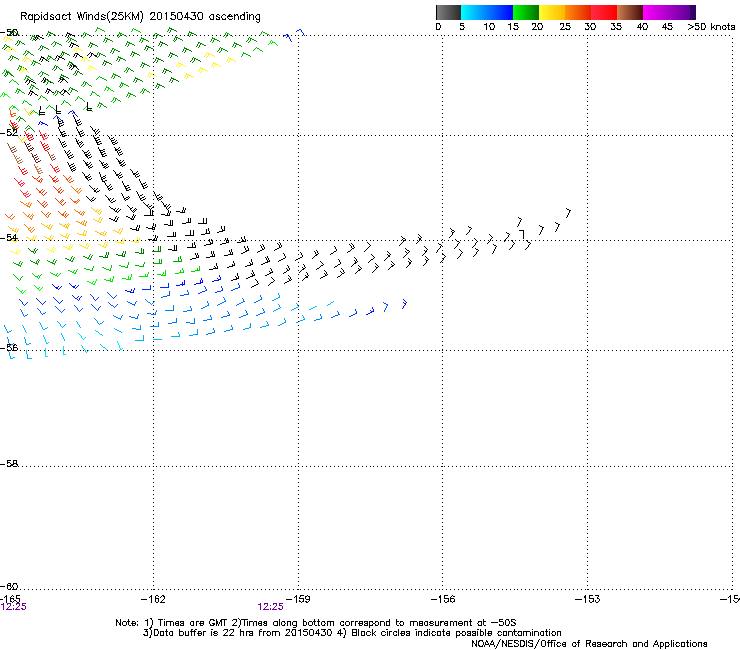The width and height of the screenshot is (740, 650).
Task: Click the cyan-blue 5-15 knots color band
Action: pos(487,12)
